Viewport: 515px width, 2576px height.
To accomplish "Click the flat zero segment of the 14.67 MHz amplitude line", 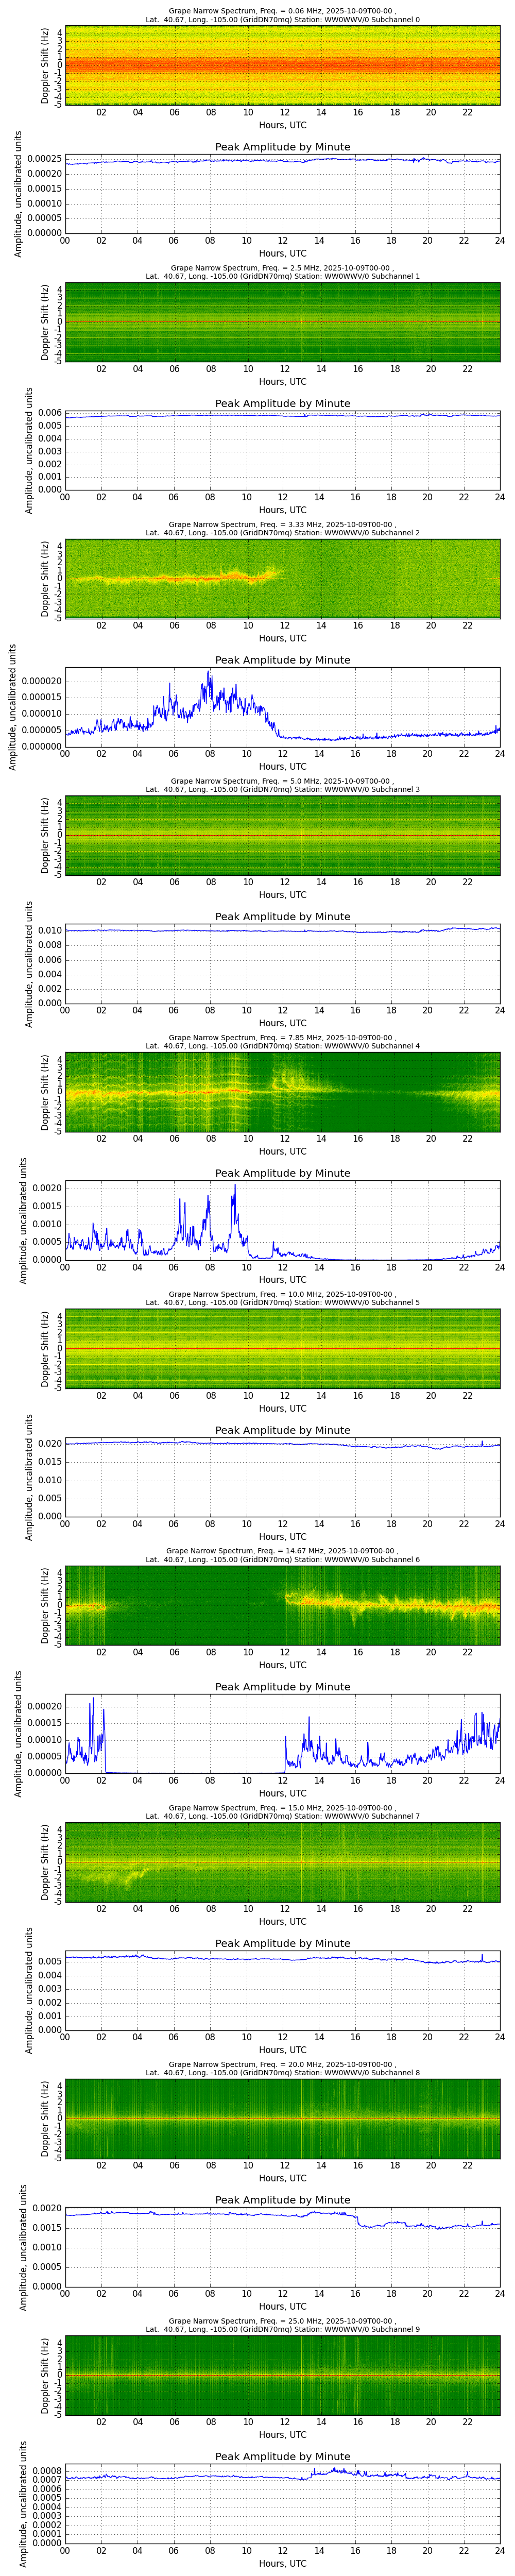I will click(195, 1772).
